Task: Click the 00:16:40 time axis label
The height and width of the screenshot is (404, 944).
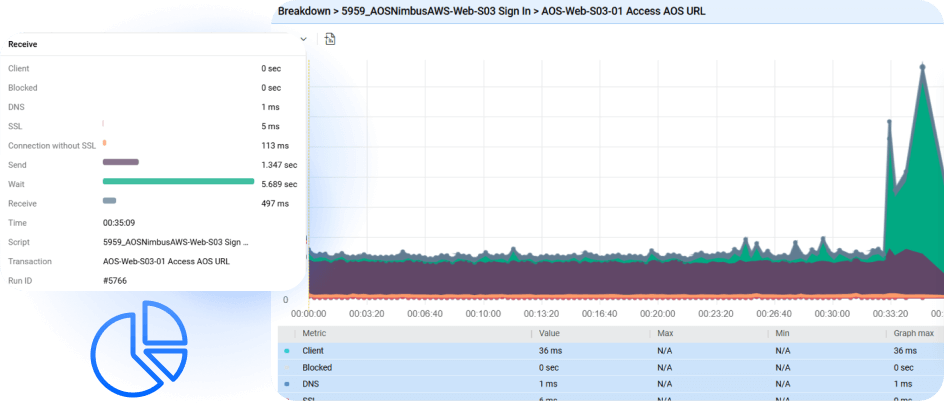Action: 598,314
